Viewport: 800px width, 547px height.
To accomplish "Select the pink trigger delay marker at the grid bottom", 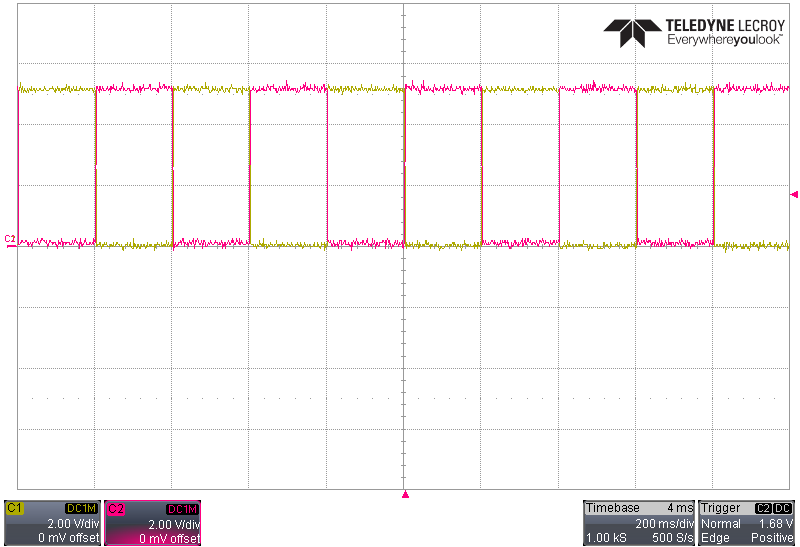I will click(x=405, y=494).
